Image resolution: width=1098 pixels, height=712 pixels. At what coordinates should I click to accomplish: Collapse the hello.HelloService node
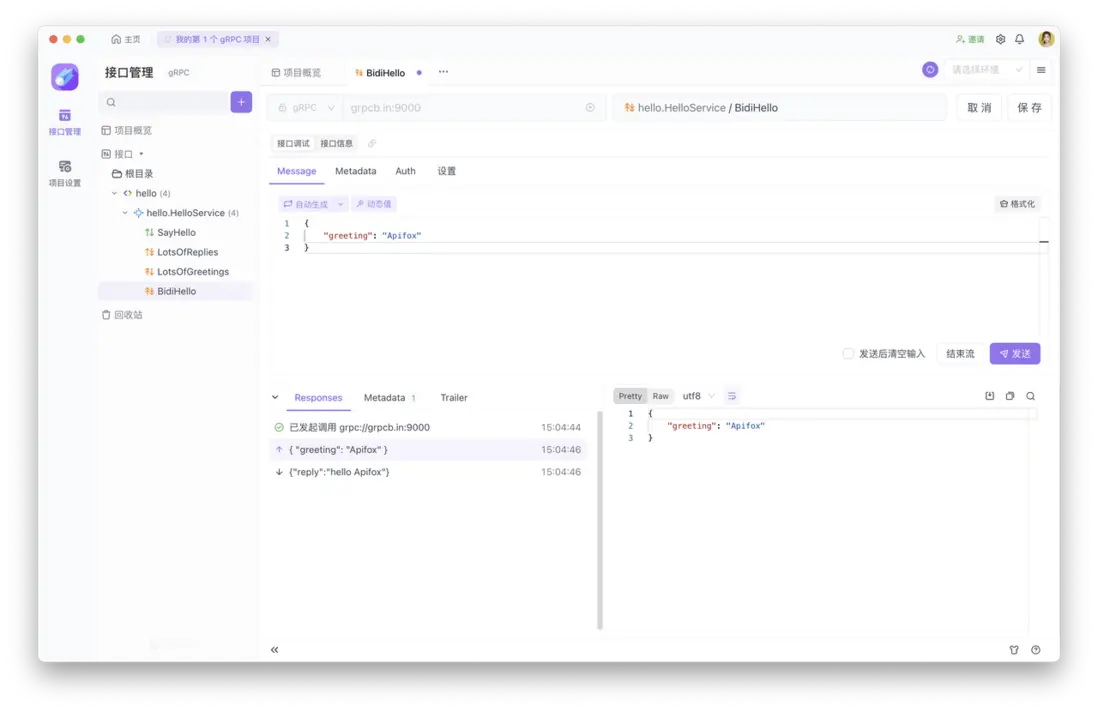click(125, 213)
